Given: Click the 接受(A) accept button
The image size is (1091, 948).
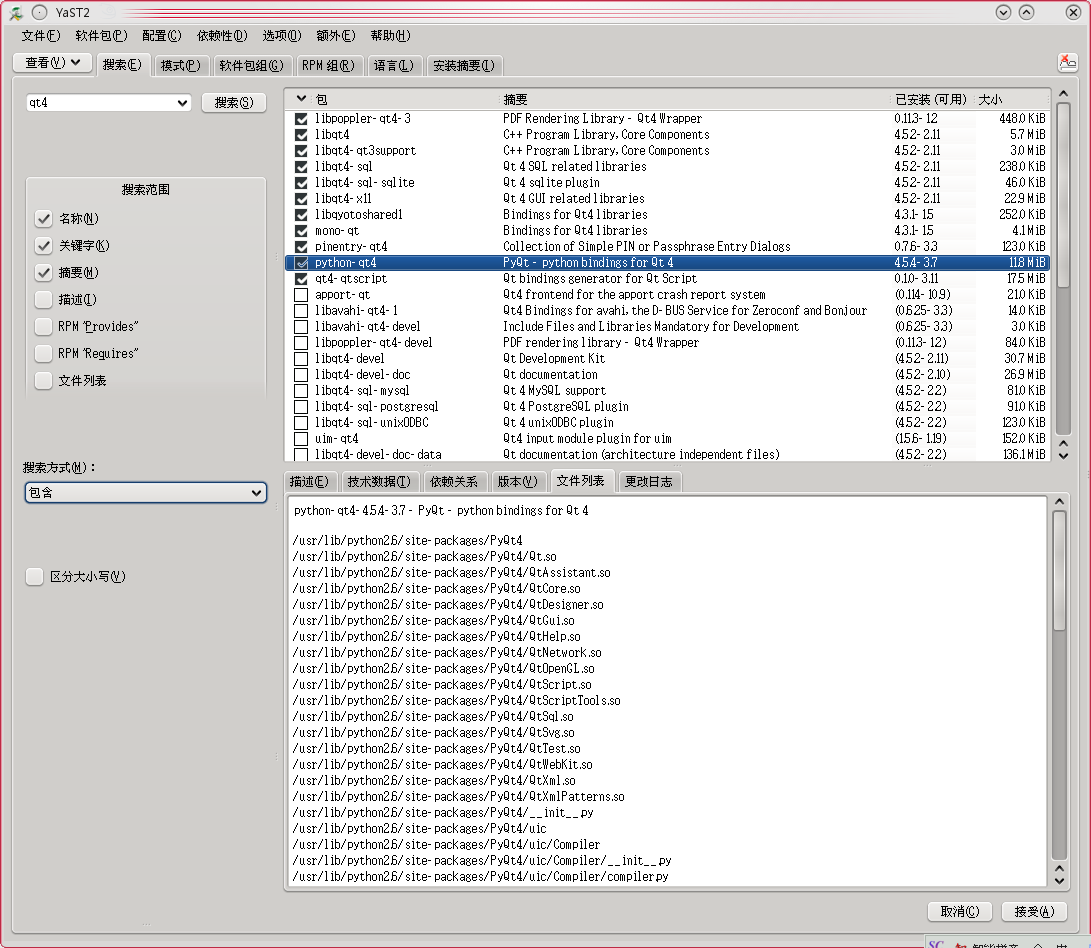Looking at the screenshot, I should click(1034, 911).
